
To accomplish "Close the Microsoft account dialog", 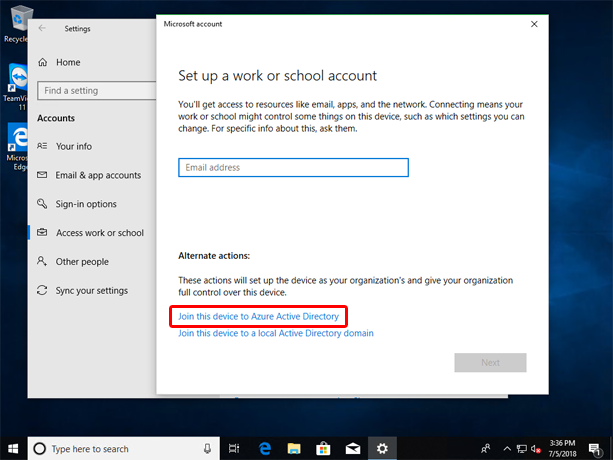I will tap(534, 24).
